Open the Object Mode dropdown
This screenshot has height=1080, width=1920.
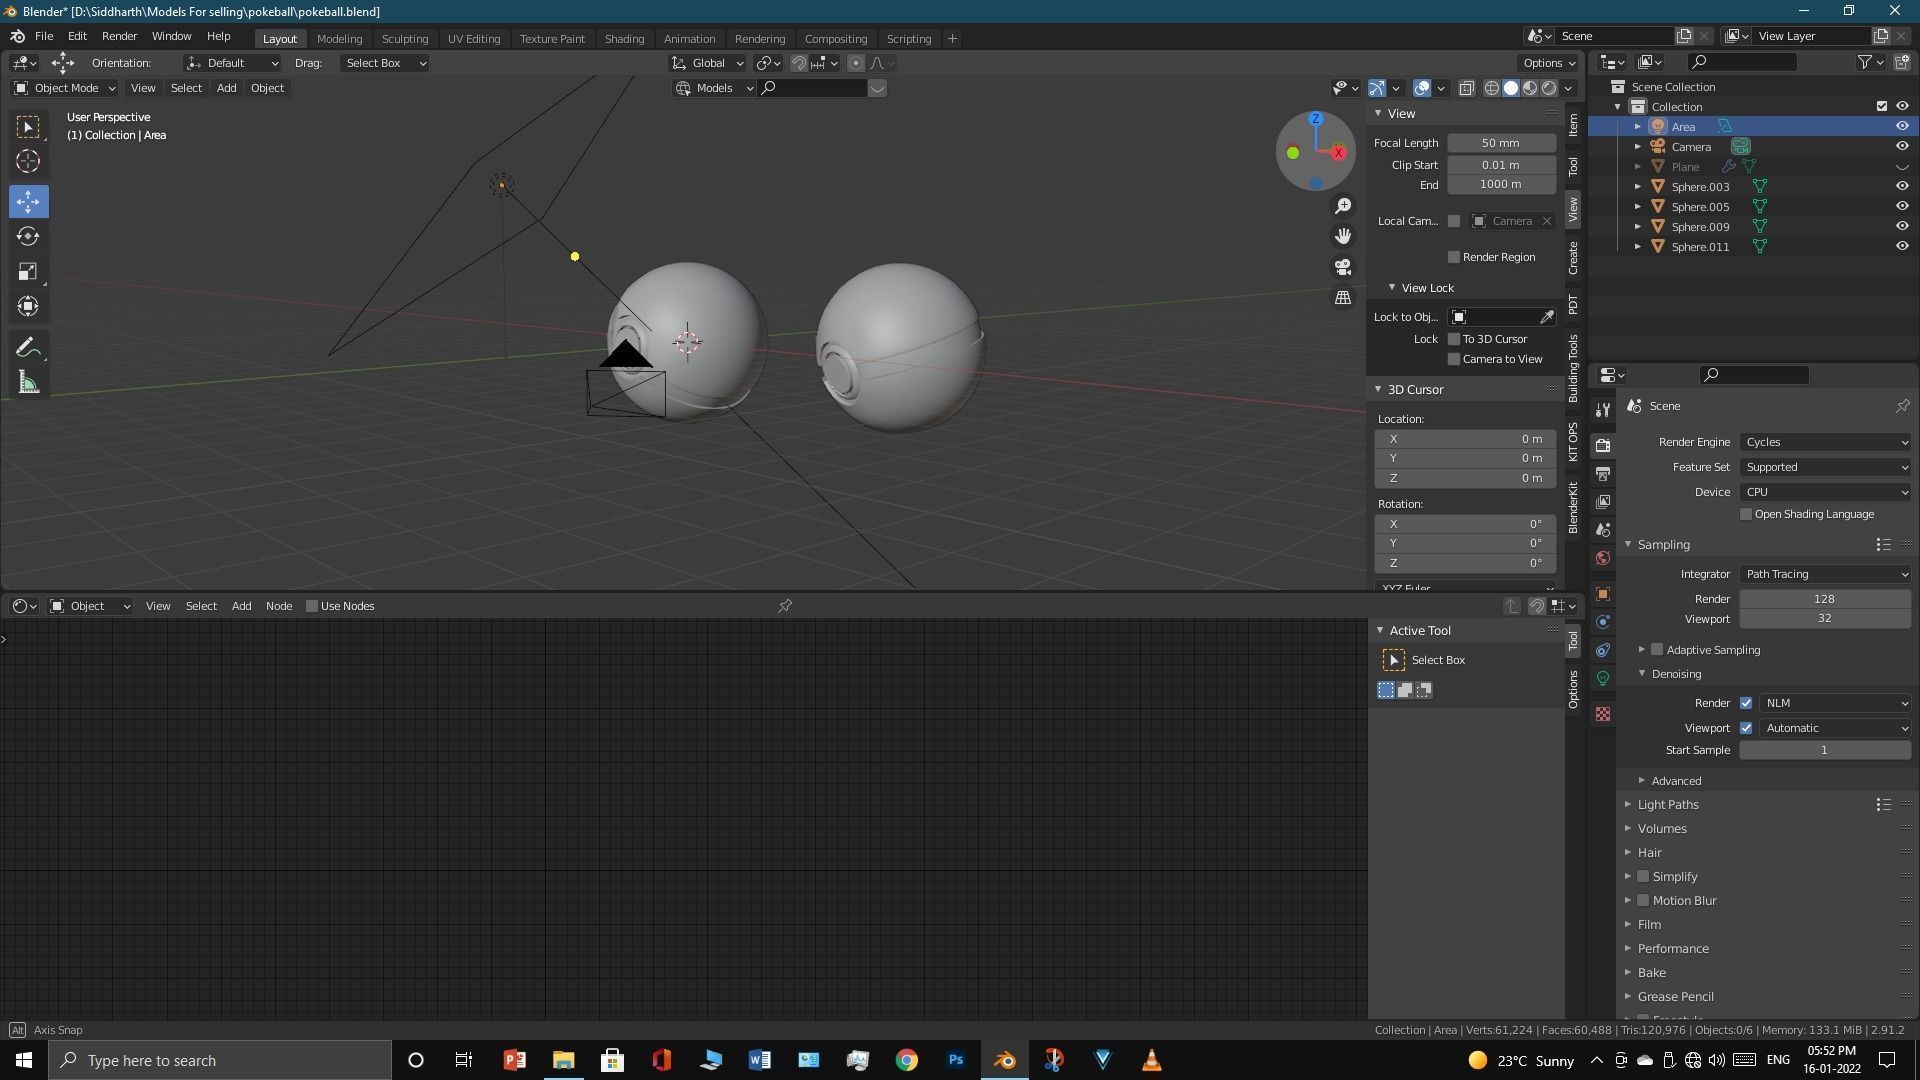[x=65, y=88]
